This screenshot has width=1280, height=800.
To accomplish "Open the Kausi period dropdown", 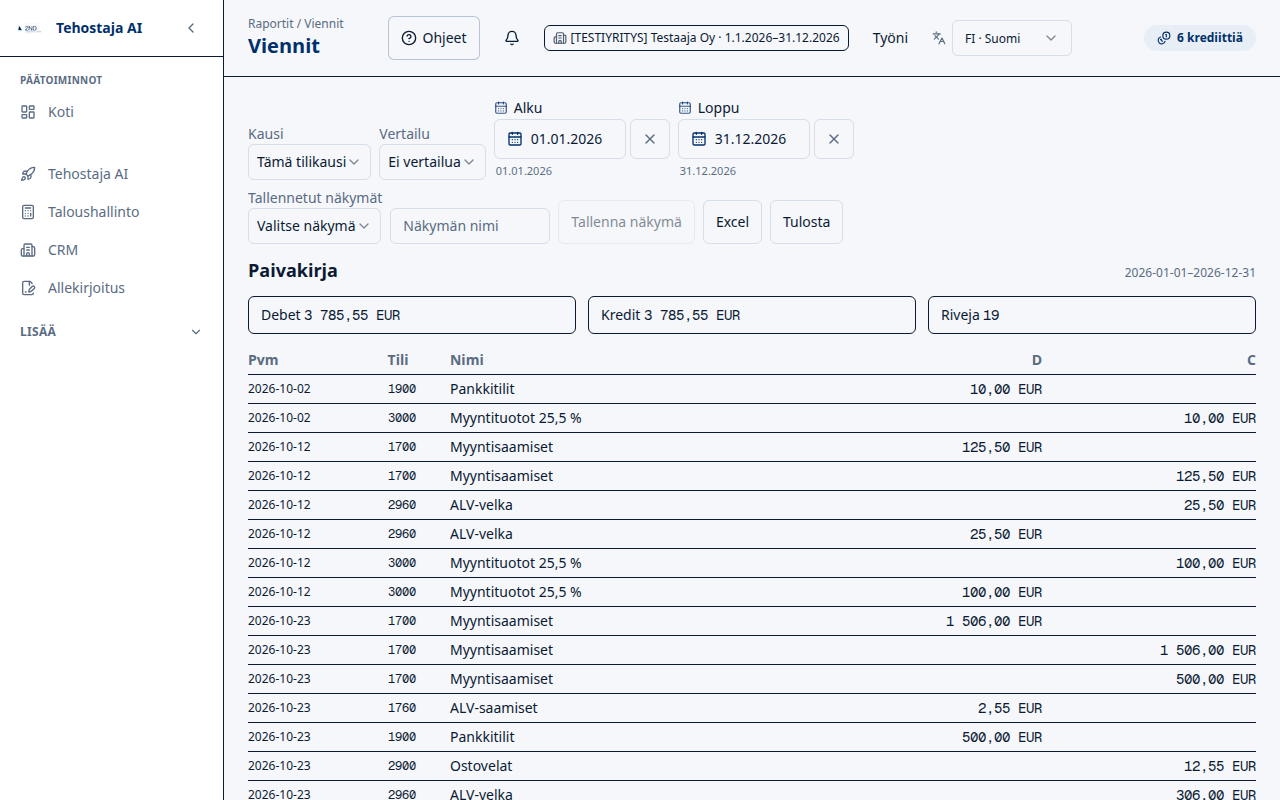I will pyautogui.click(x=309, y=162).
